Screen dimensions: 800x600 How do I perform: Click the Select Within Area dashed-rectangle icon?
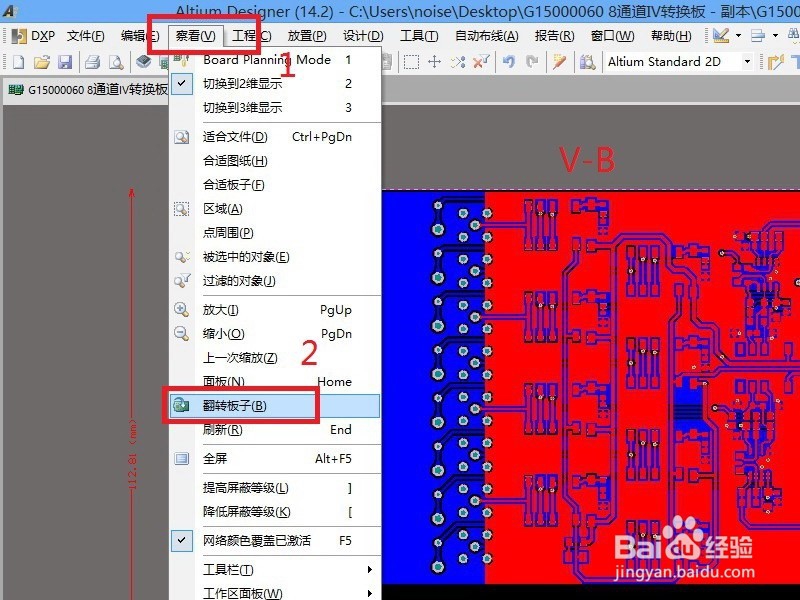[x=411, y=62]
